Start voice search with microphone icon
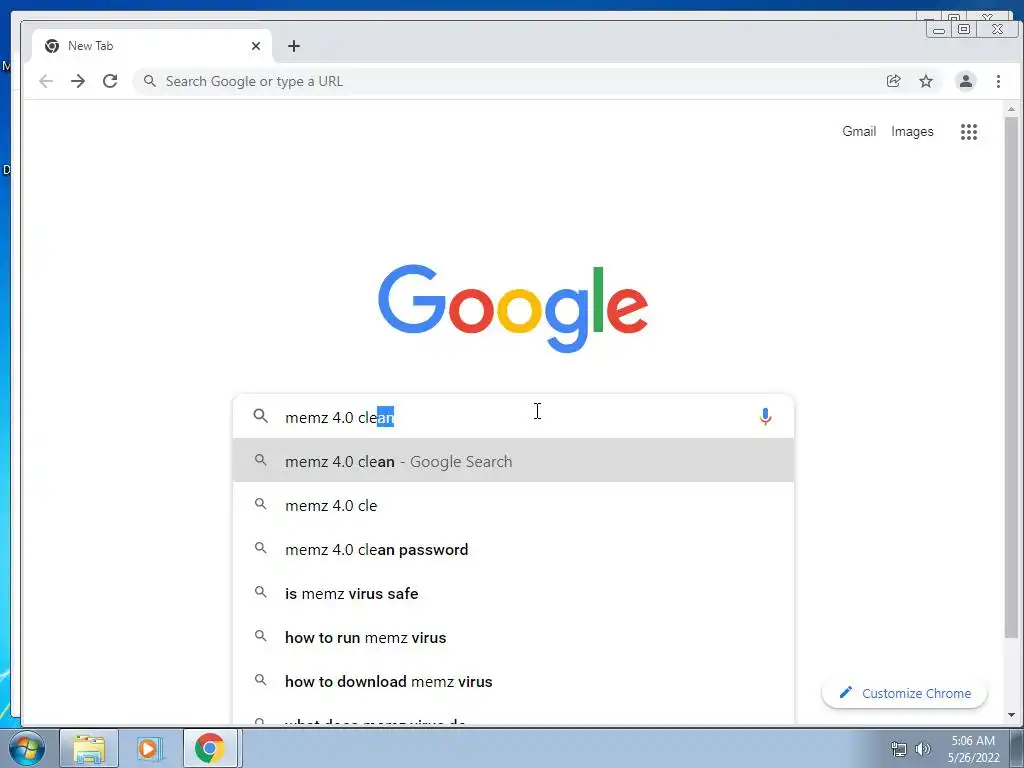 pyautogui.click(x=765, y=417)
